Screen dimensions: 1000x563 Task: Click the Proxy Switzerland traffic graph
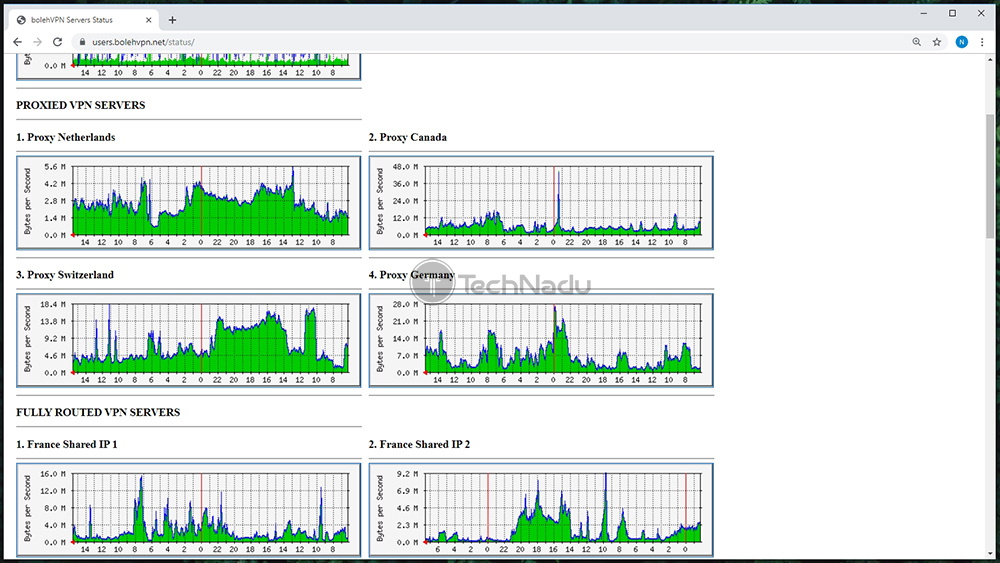tap(188, 340)
